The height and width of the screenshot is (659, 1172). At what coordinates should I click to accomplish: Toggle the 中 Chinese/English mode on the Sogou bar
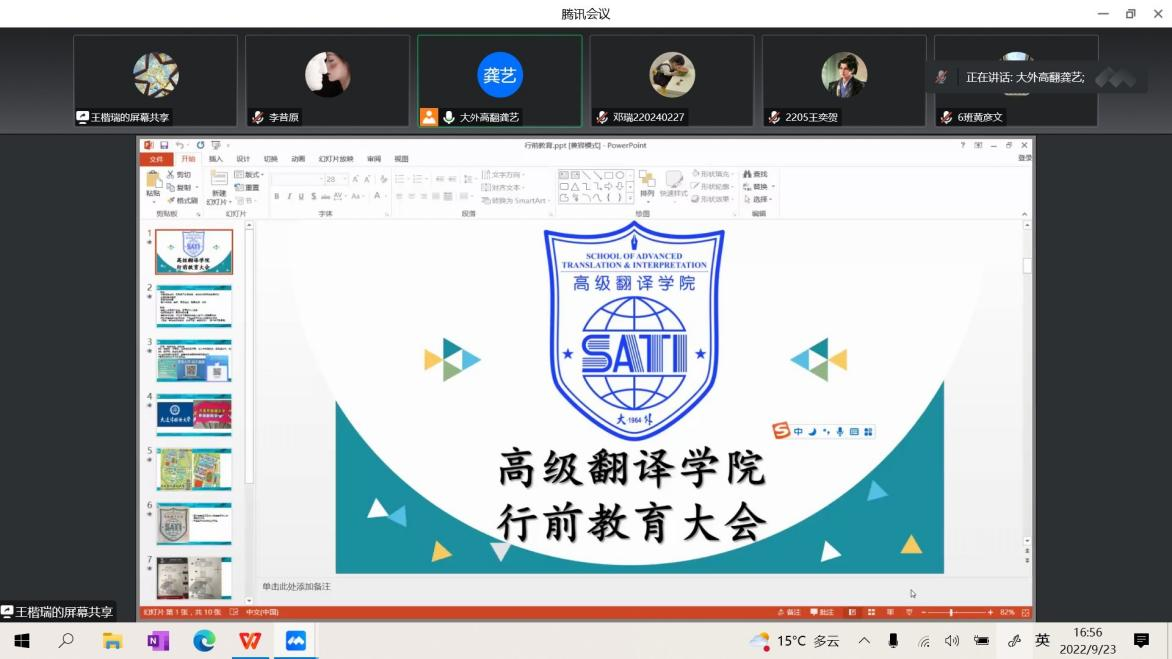click(798, 432)
